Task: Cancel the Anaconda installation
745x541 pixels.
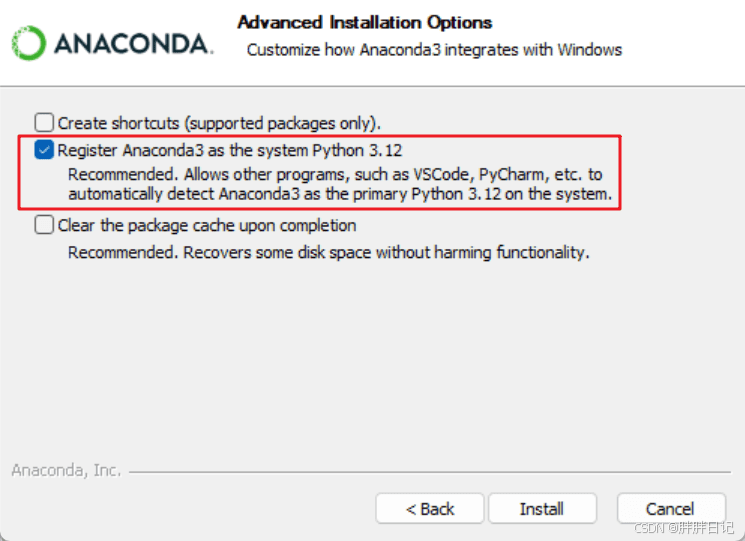Action: click(671, 509)
